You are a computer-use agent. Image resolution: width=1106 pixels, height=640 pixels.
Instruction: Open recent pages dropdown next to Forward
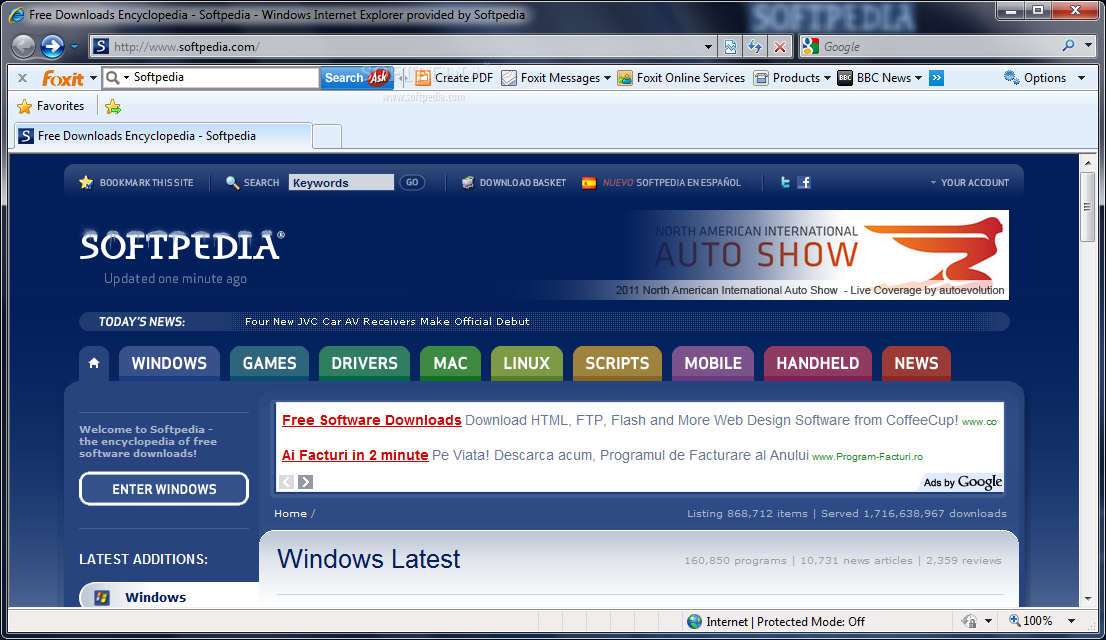(75, 47)
